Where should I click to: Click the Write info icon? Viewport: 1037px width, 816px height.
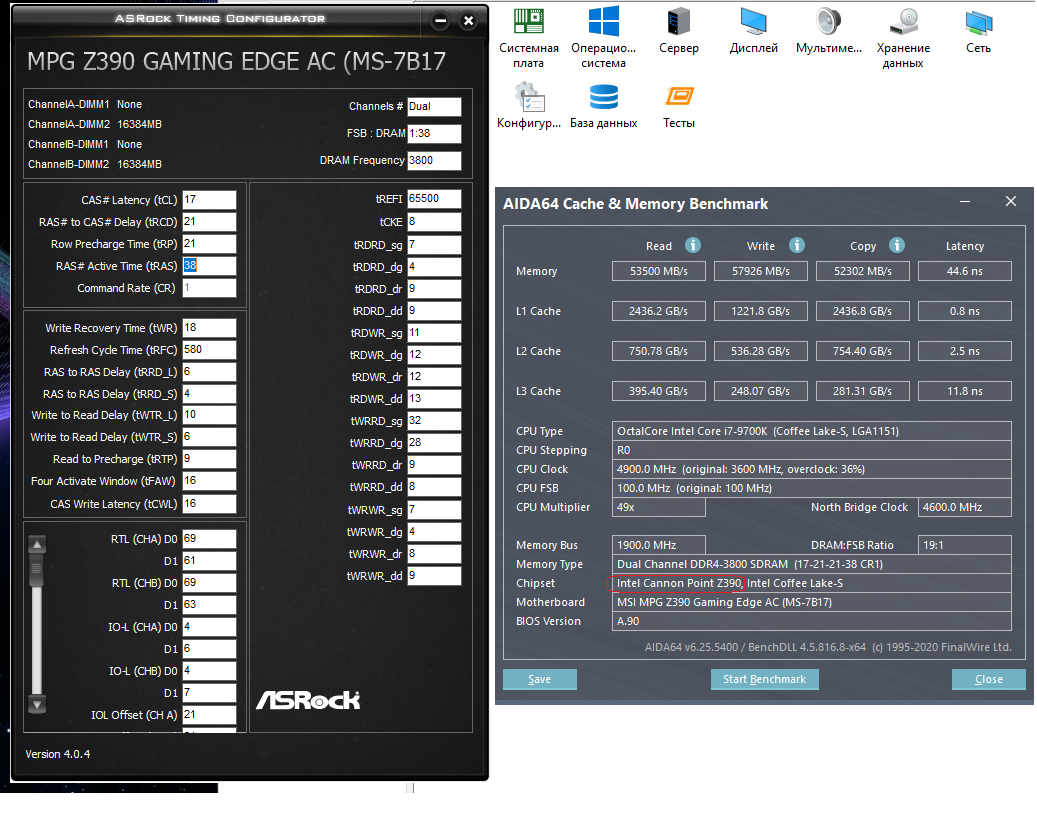(796, 245)
